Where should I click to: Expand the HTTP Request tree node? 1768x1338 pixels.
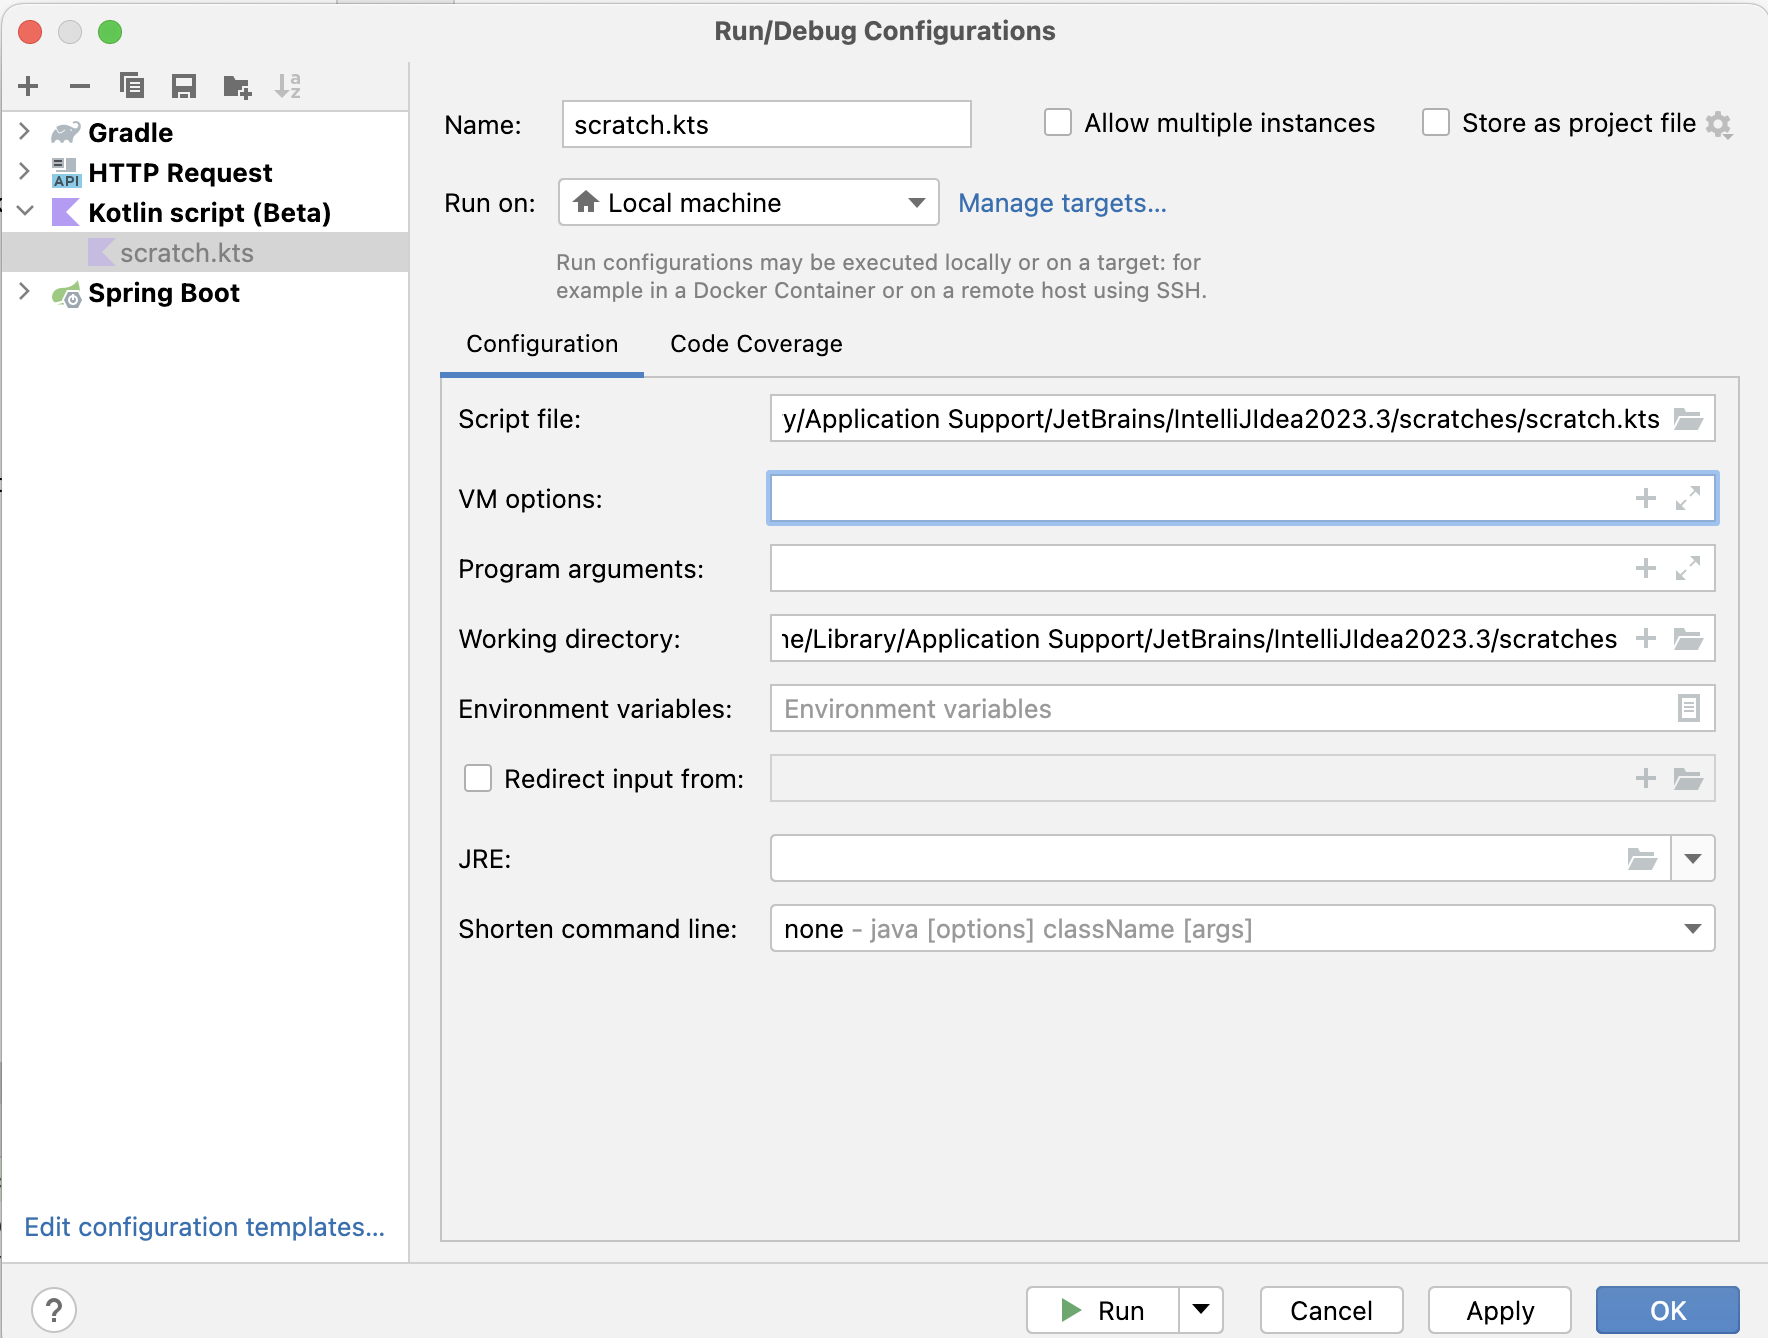[25, 171]
